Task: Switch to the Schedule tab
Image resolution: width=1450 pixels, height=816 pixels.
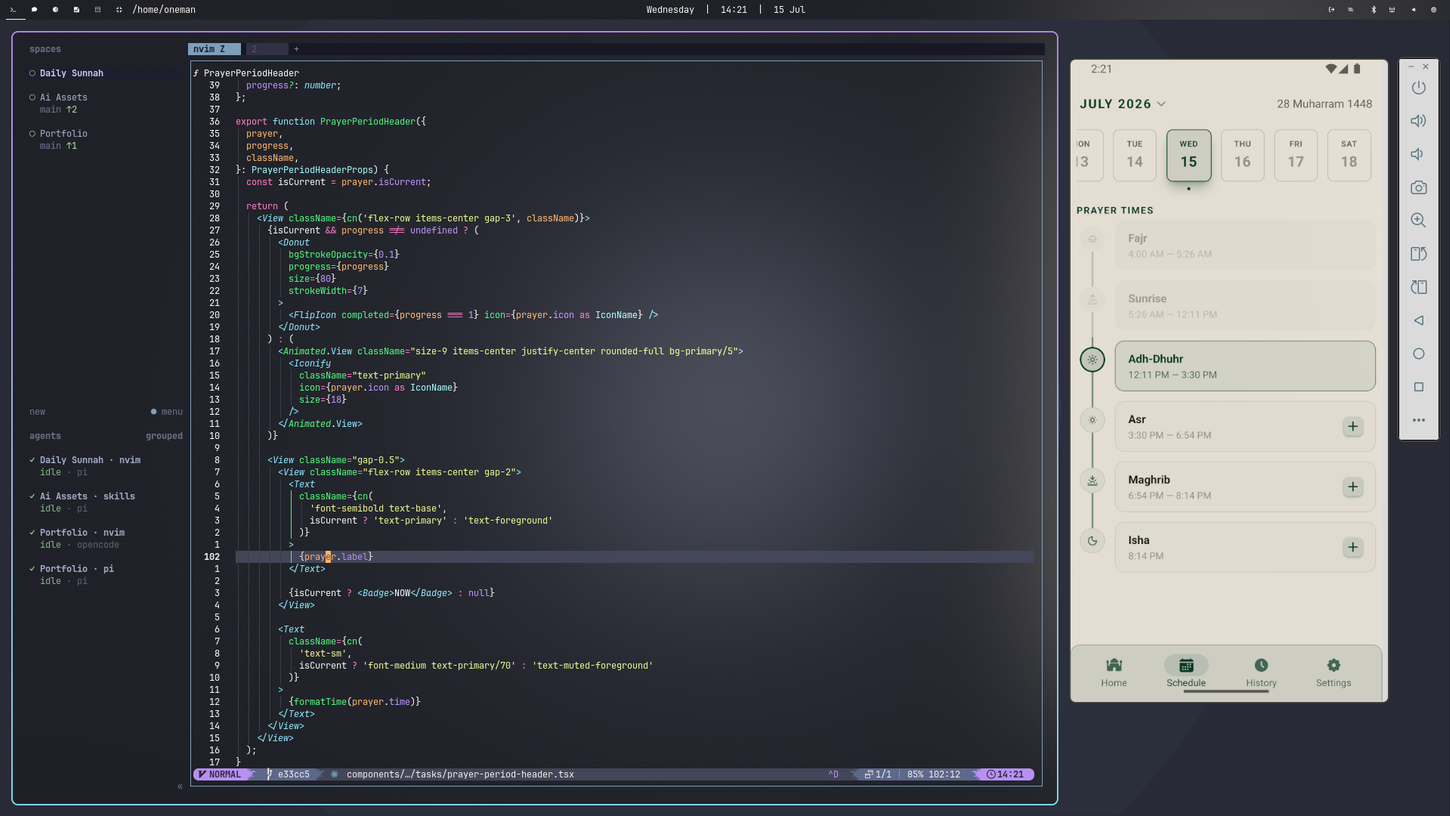Action: pos(1186,672)
